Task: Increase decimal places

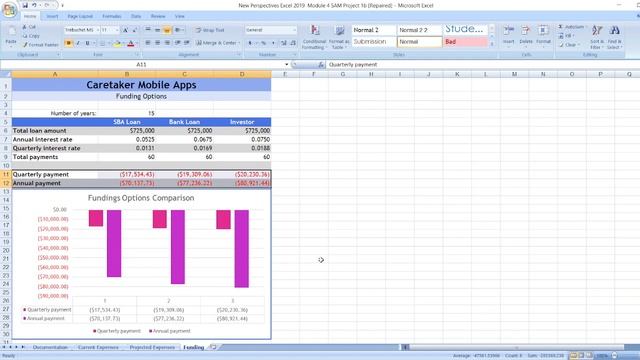Action: click(x=284, y=43)
